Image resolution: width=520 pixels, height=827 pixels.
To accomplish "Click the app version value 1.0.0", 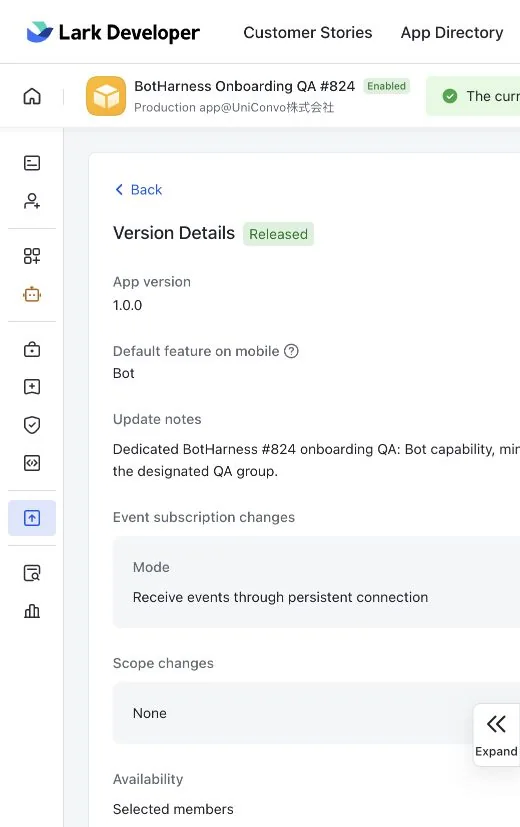I will tap(127, 305).
